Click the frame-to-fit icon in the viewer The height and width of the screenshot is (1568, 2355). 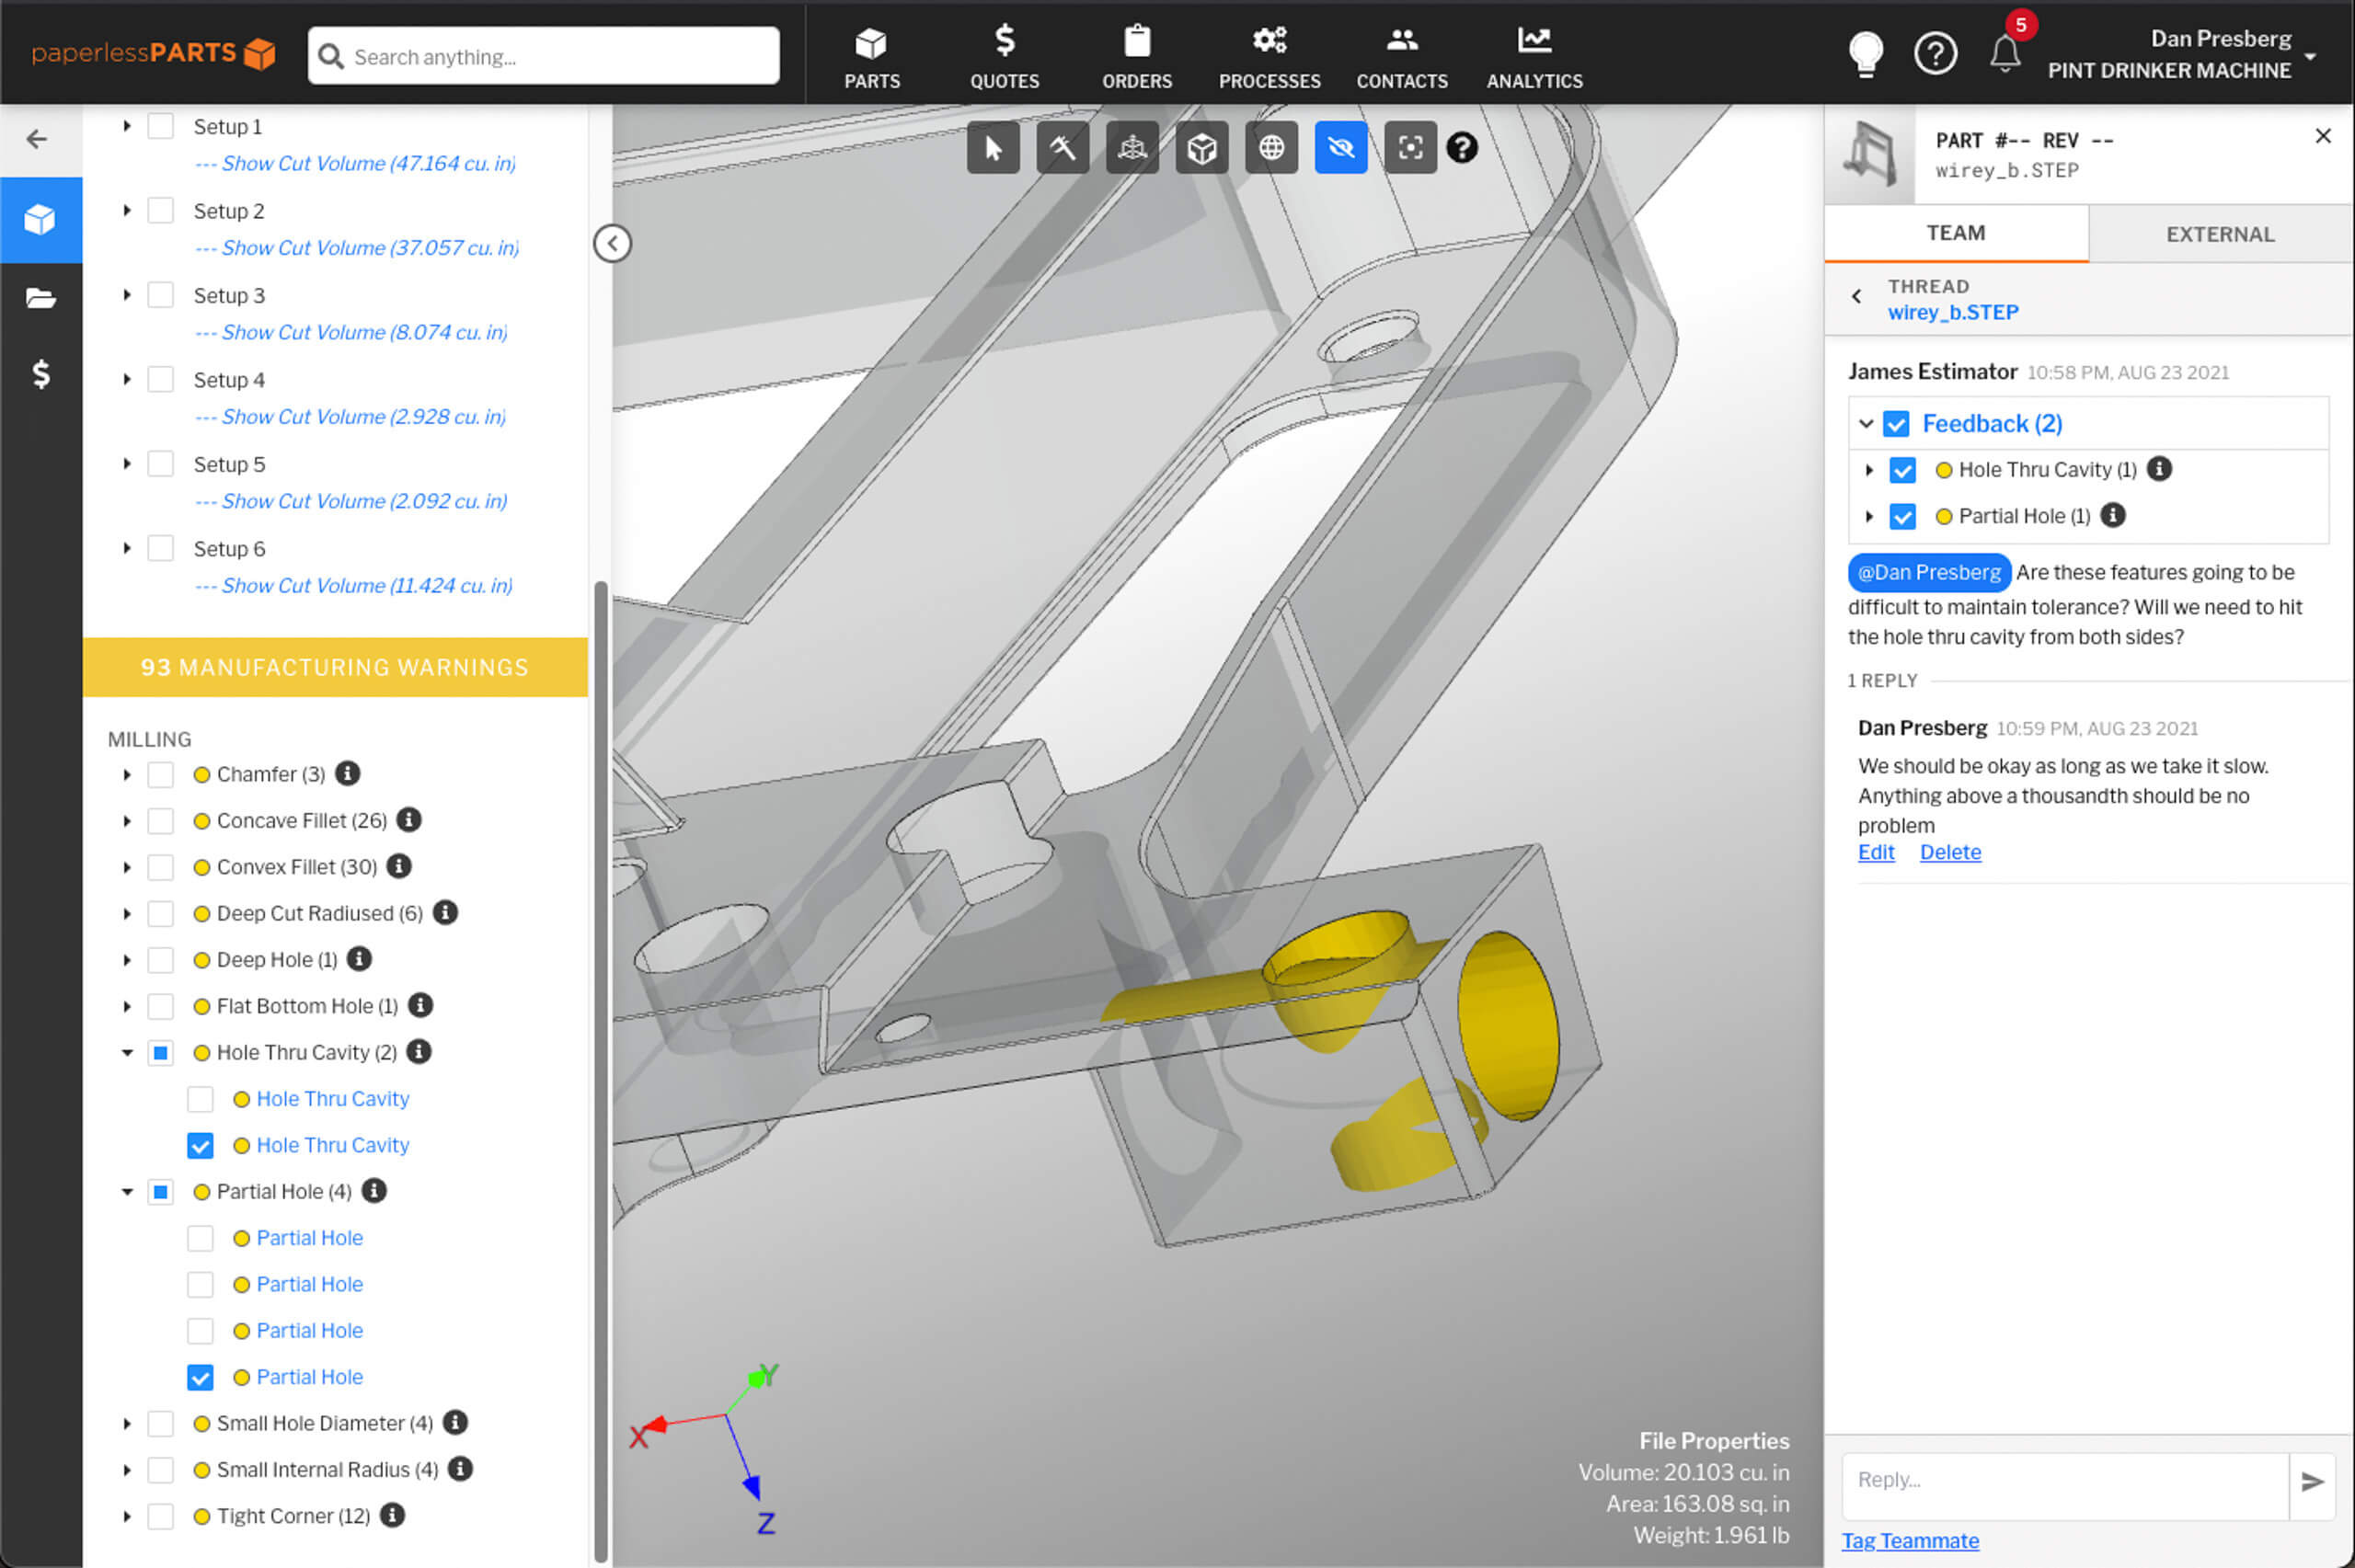click(1409, 147)
